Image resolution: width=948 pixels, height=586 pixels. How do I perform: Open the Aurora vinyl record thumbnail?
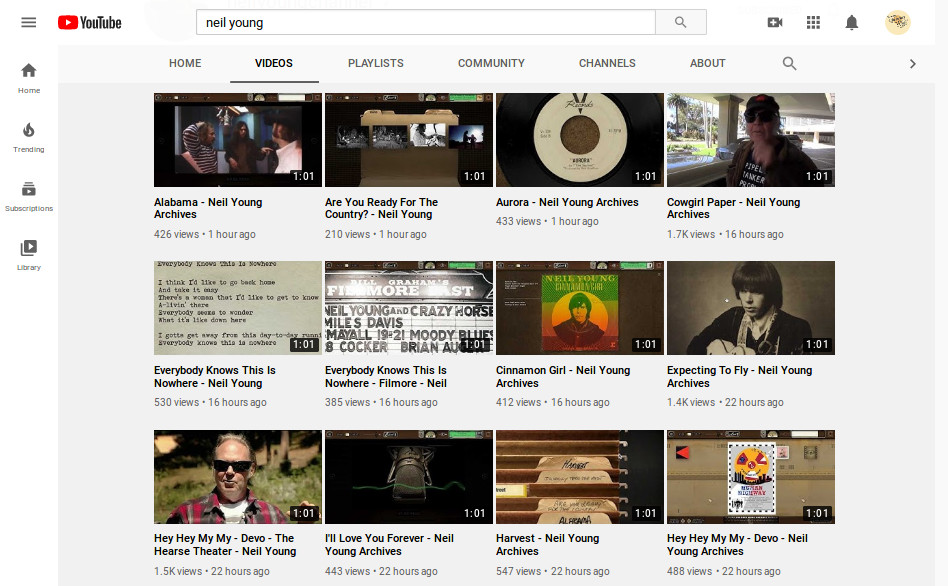click(x=580, y=140)
